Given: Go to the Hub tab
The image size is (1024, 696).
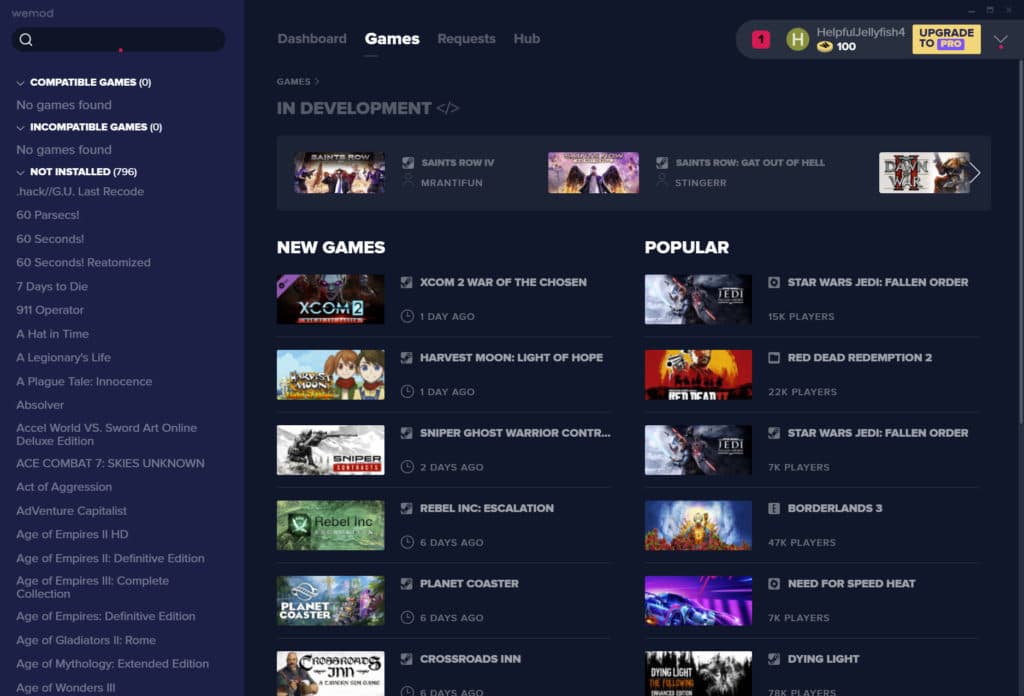Looking at the screenshot, I should [x=526, y=39].
